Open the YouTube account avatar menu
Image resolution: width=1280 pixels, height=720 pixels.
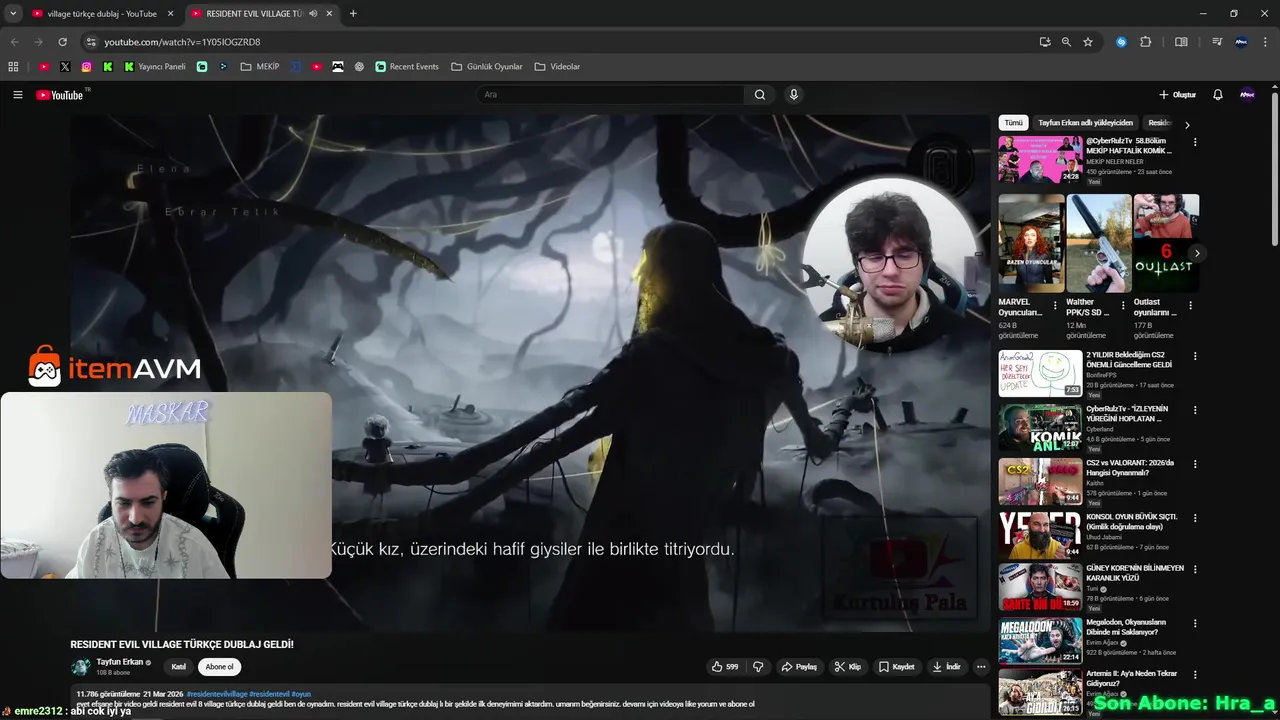pyautogui.click(x=1247, y=95)
